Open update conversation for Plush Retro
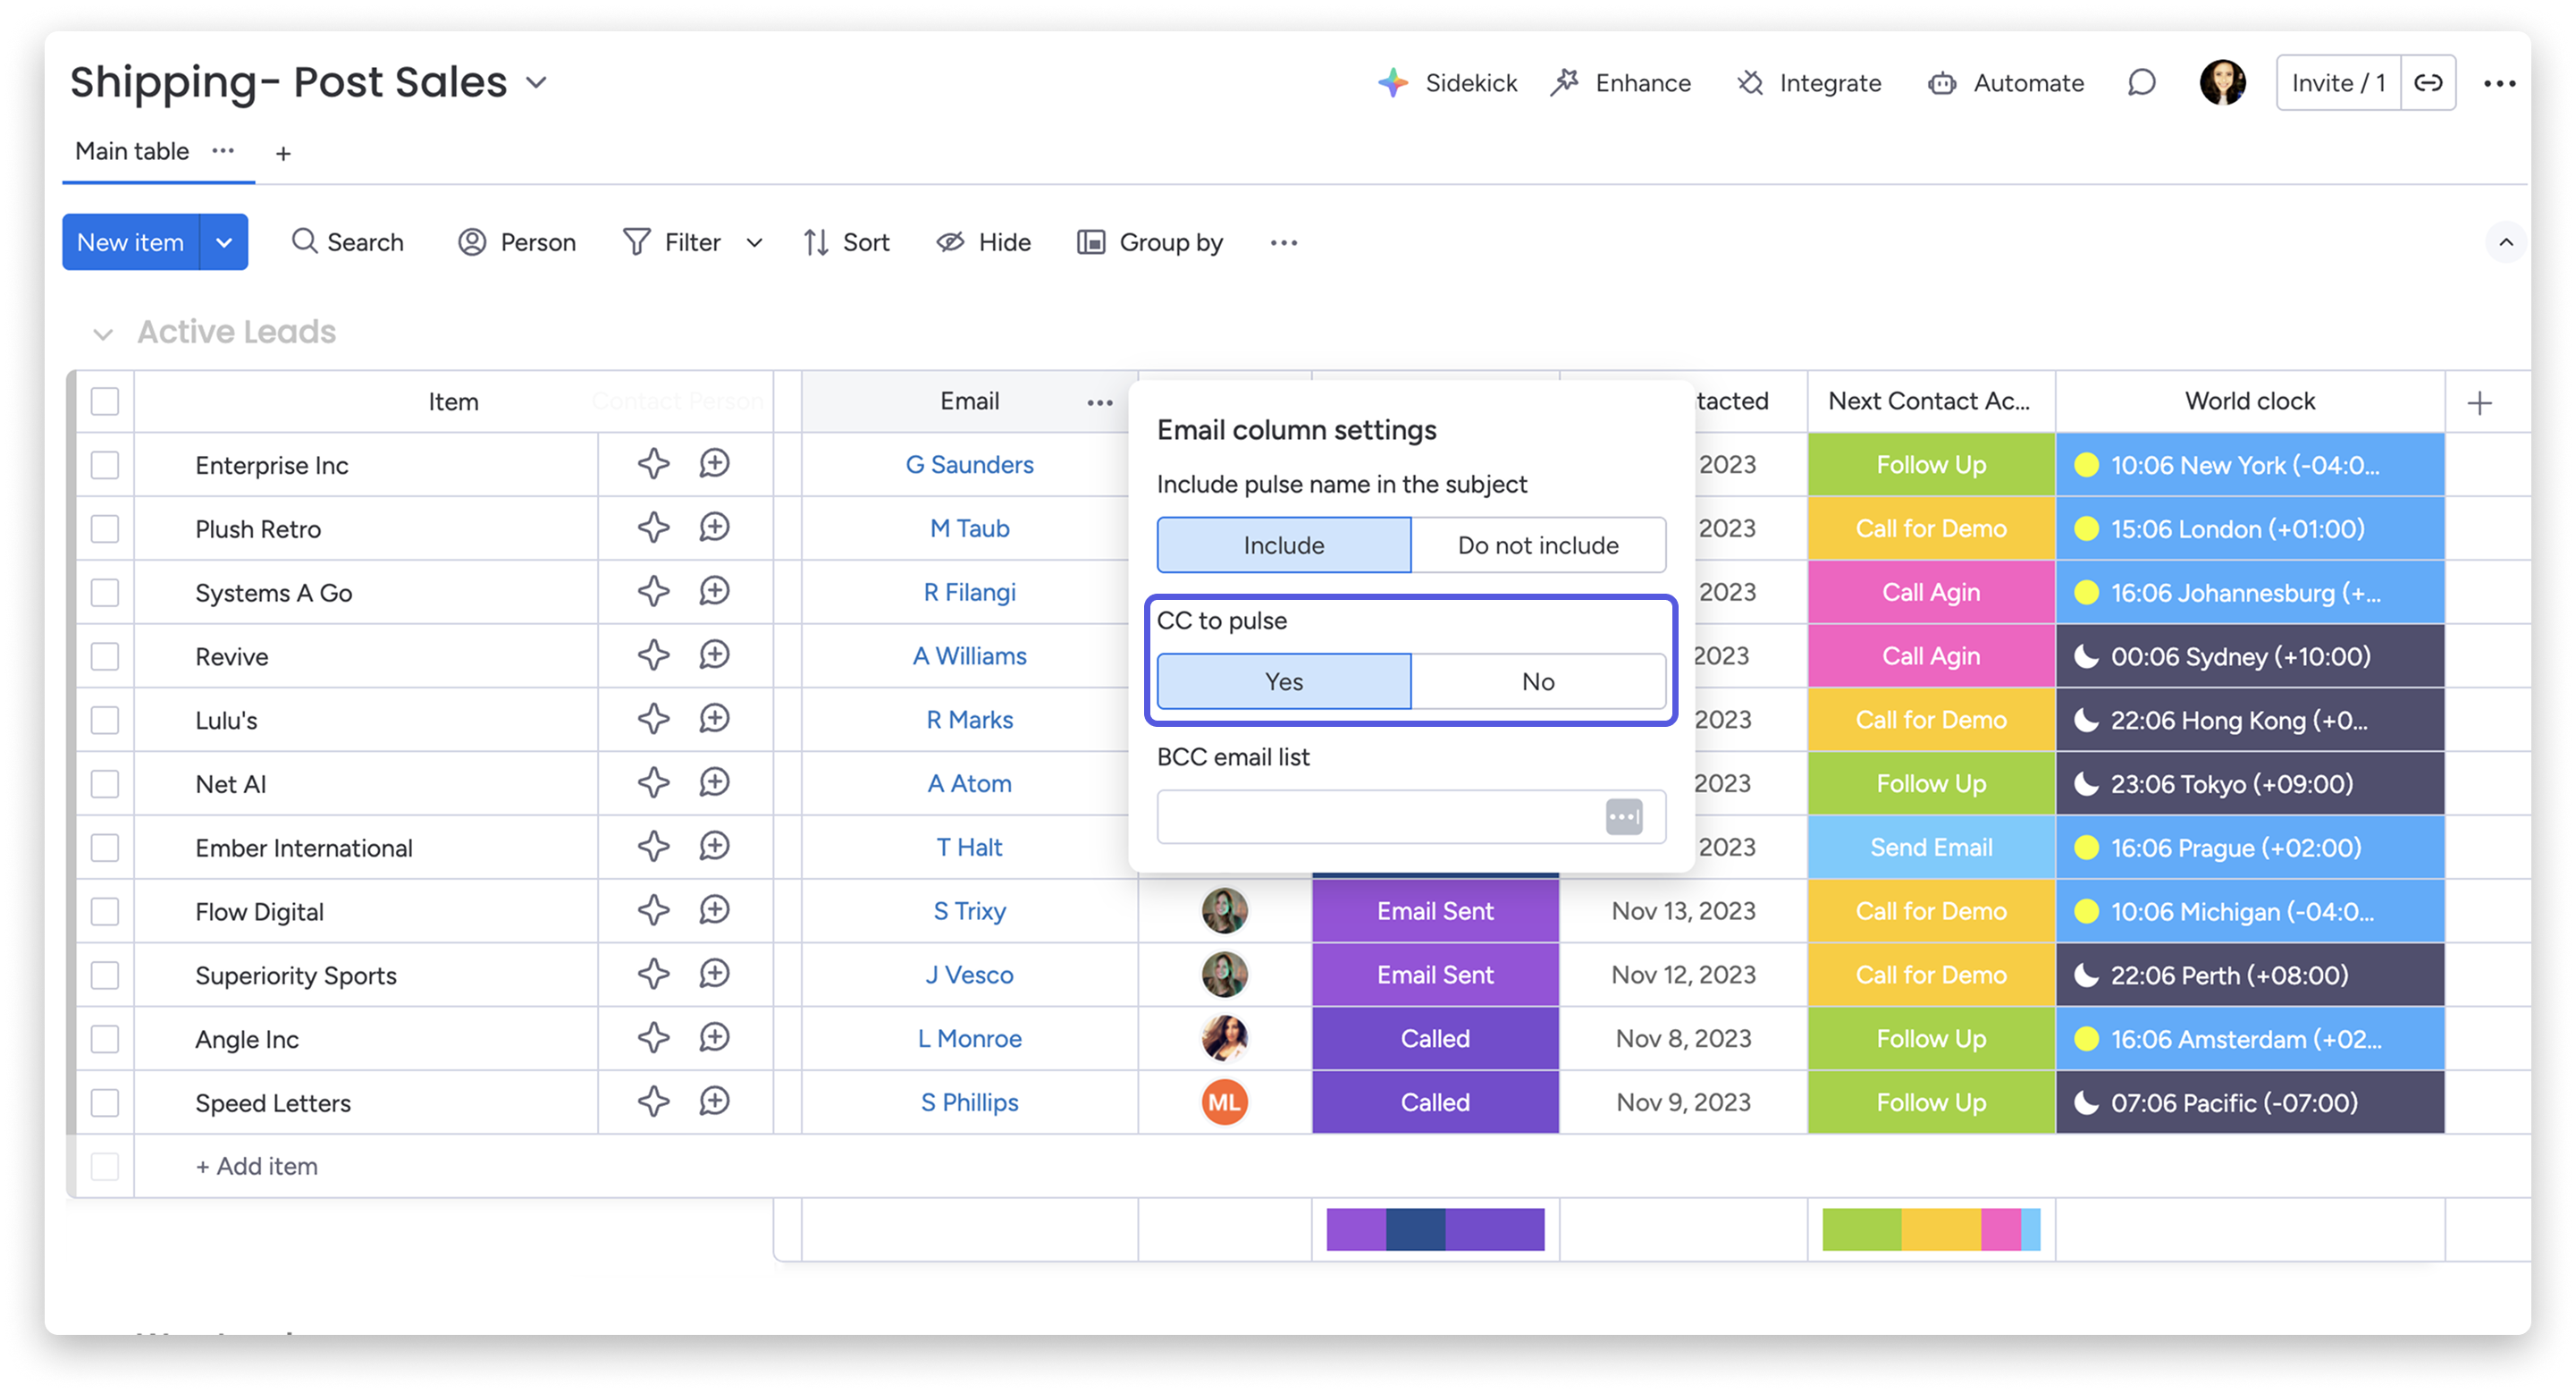The width and height of the screenshot is (2576, 1393). coord(714,528)
